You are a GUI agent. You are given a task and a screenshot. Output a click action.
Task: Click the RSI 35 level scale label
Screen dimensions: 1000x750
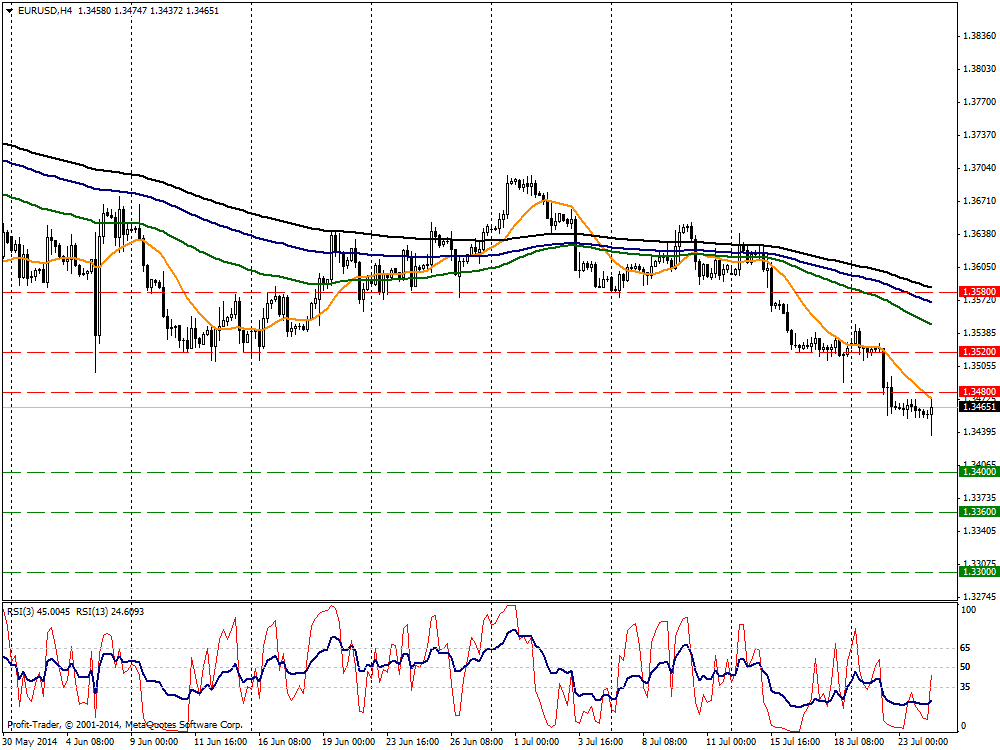[x=965, y=687]
